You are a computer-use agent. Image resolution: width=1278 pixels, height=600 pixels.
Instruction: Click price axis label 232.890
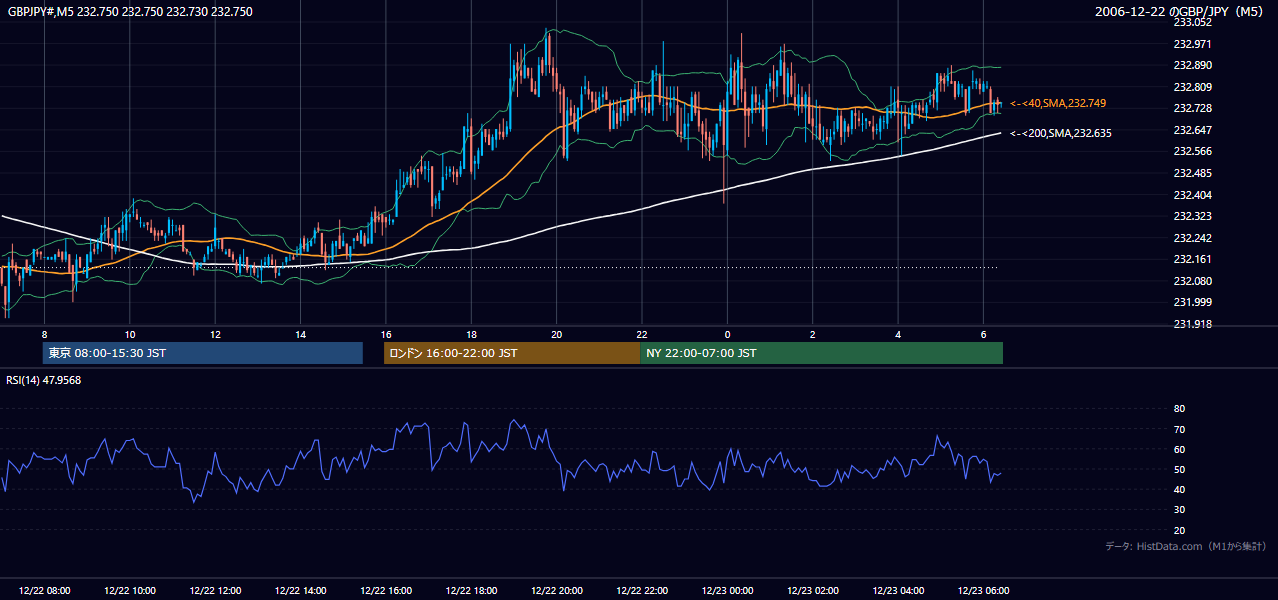(1193, 65)
